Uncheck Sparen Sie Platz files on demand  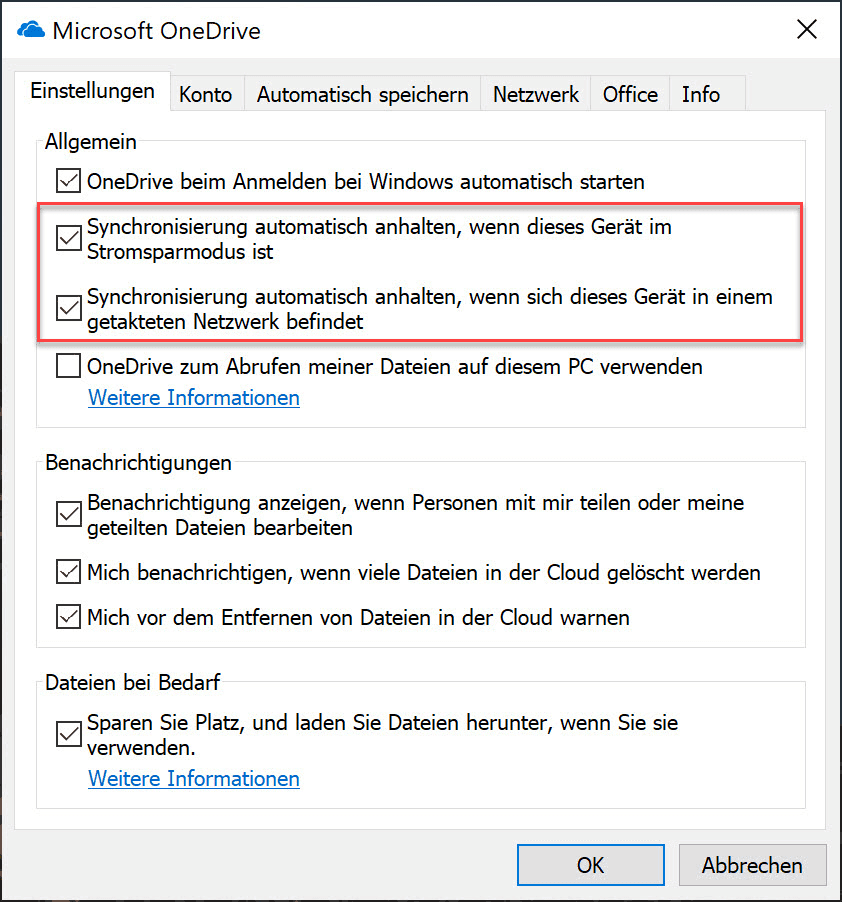point(69,734)
